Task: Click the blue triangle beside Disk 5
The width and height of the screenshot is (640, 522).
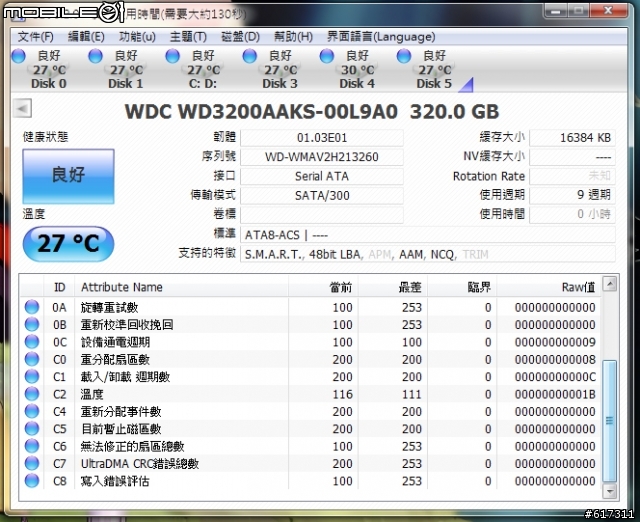Action: coord(466,85)
